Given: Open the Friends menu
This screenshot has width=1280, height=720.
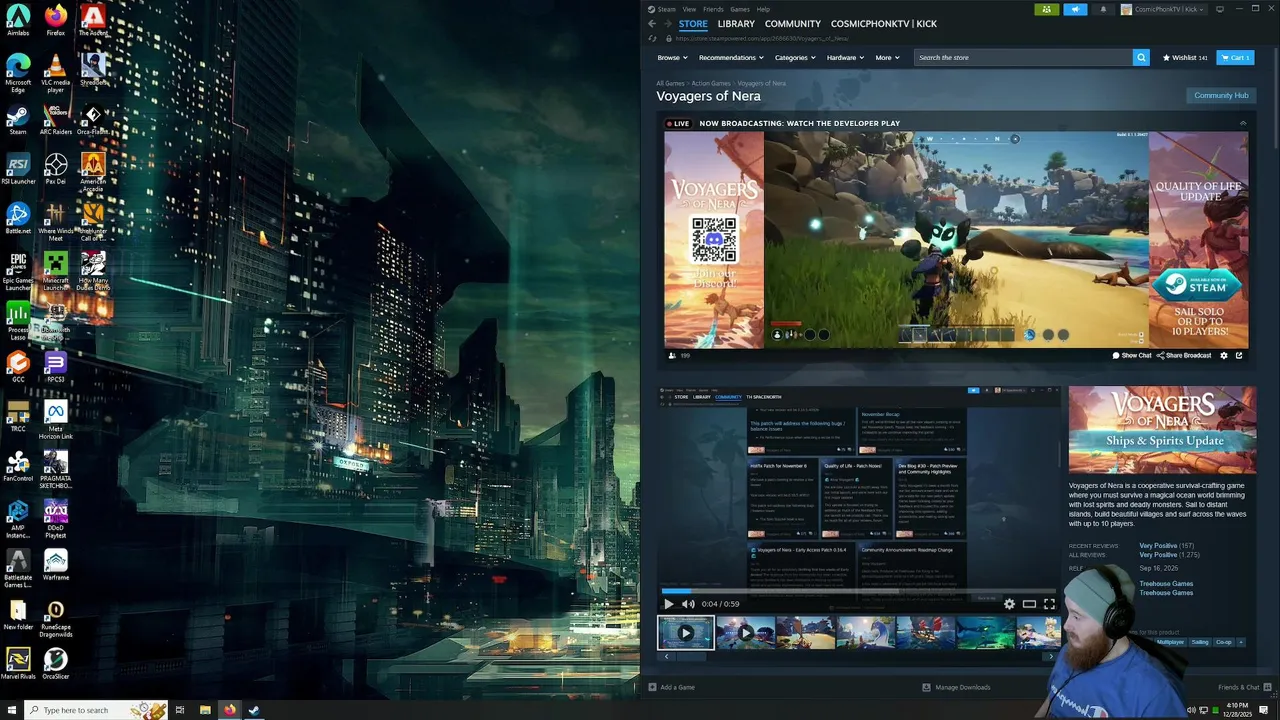Looking at the screenshot, I should (713, 9).
